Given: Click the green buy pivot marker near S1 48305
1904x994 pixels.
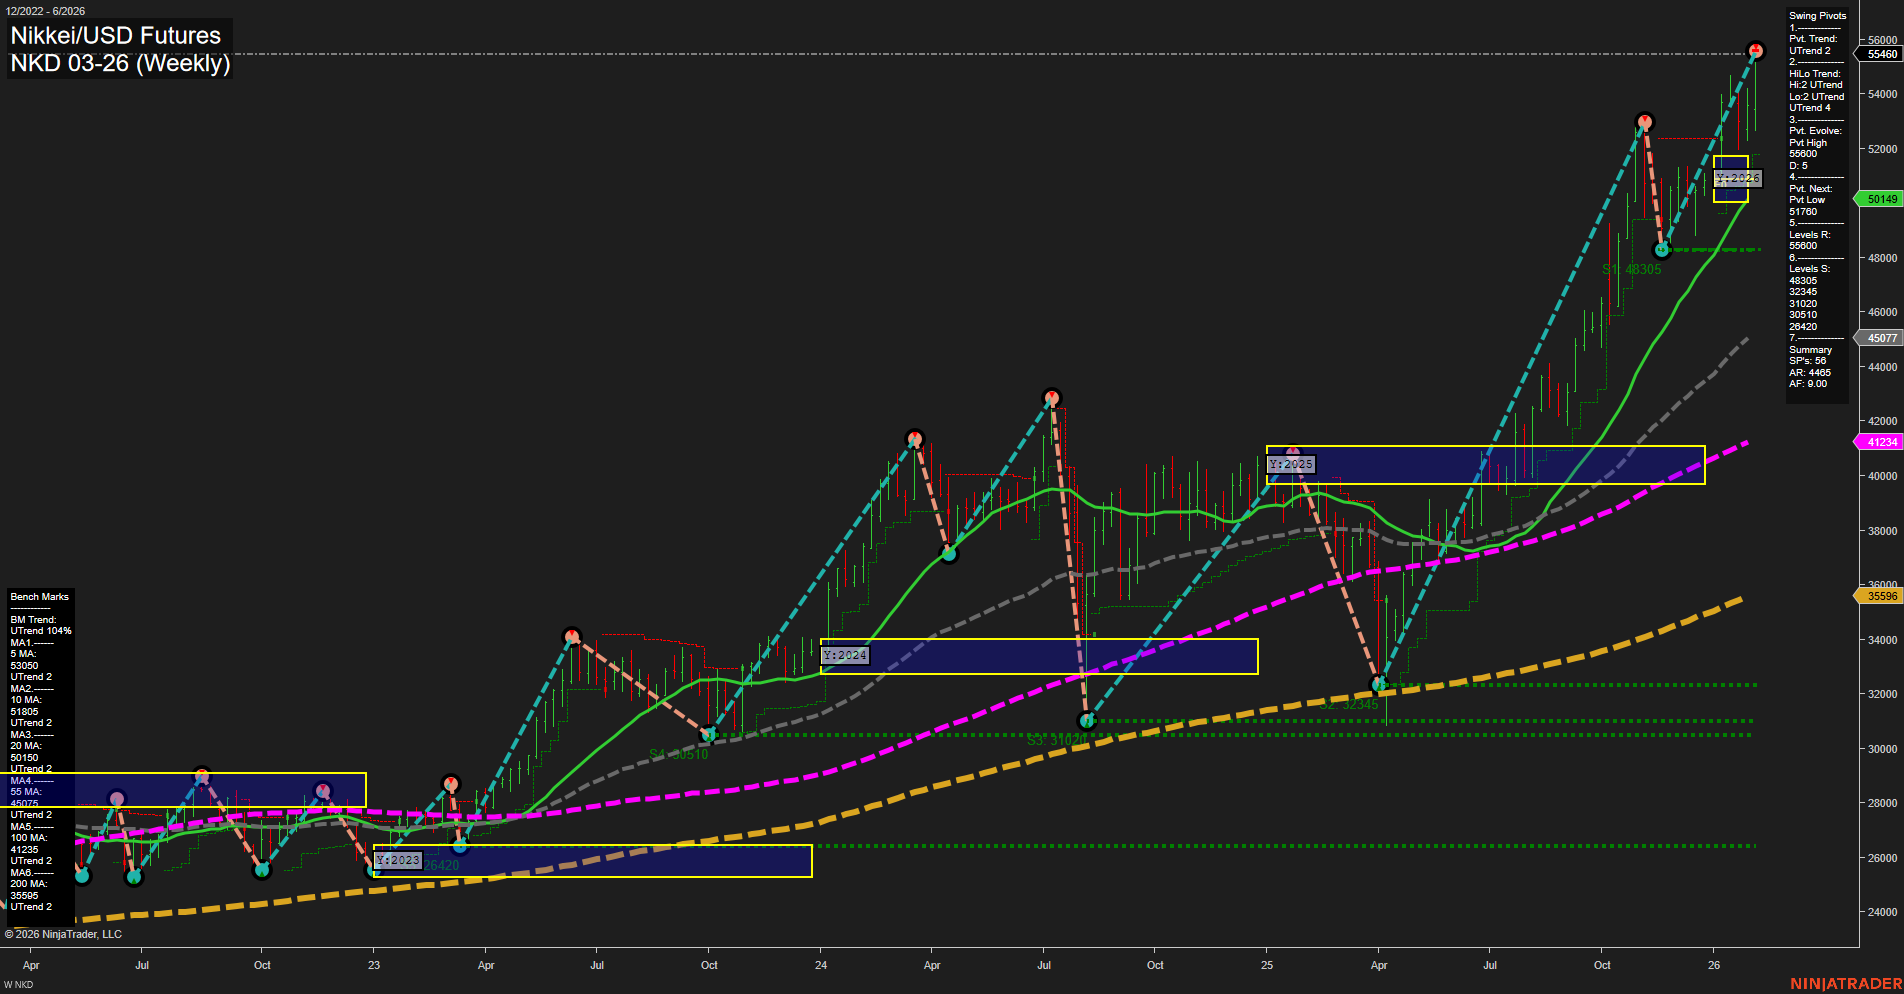Looking at the screenshot, I should coord(1660,252).
